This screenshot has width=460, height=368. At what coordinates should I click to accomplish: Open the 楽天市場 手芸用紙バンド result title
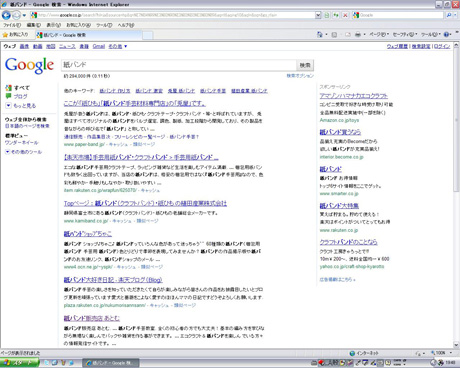pyautogui.click(x=141, y=157)
